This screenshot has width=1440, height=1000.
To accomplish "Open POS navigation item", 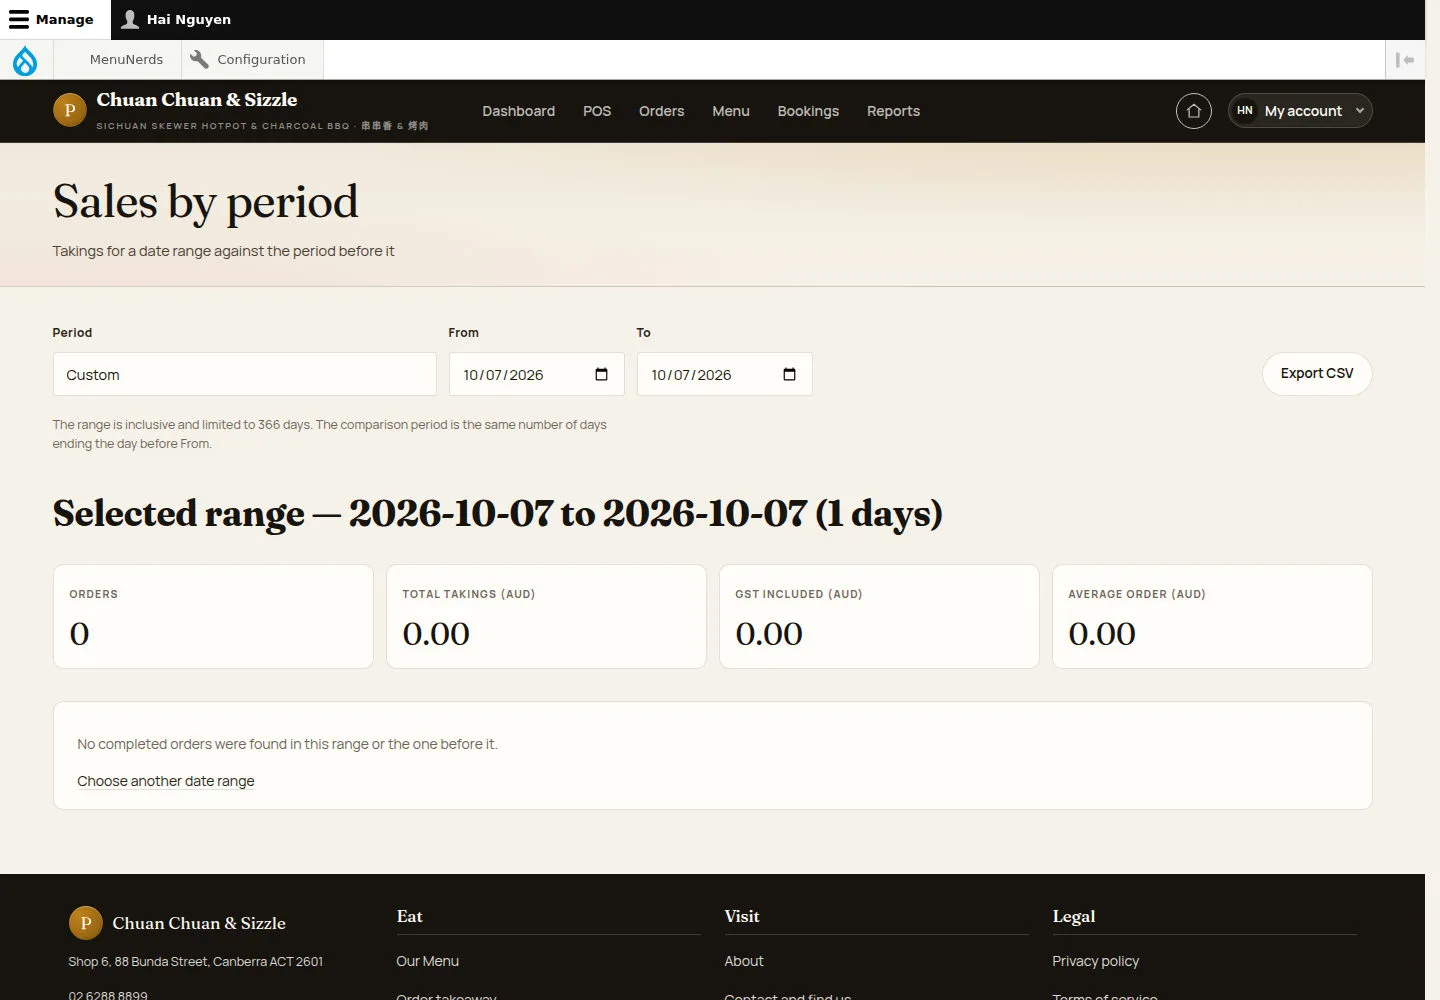I will [x=597, y=111].
